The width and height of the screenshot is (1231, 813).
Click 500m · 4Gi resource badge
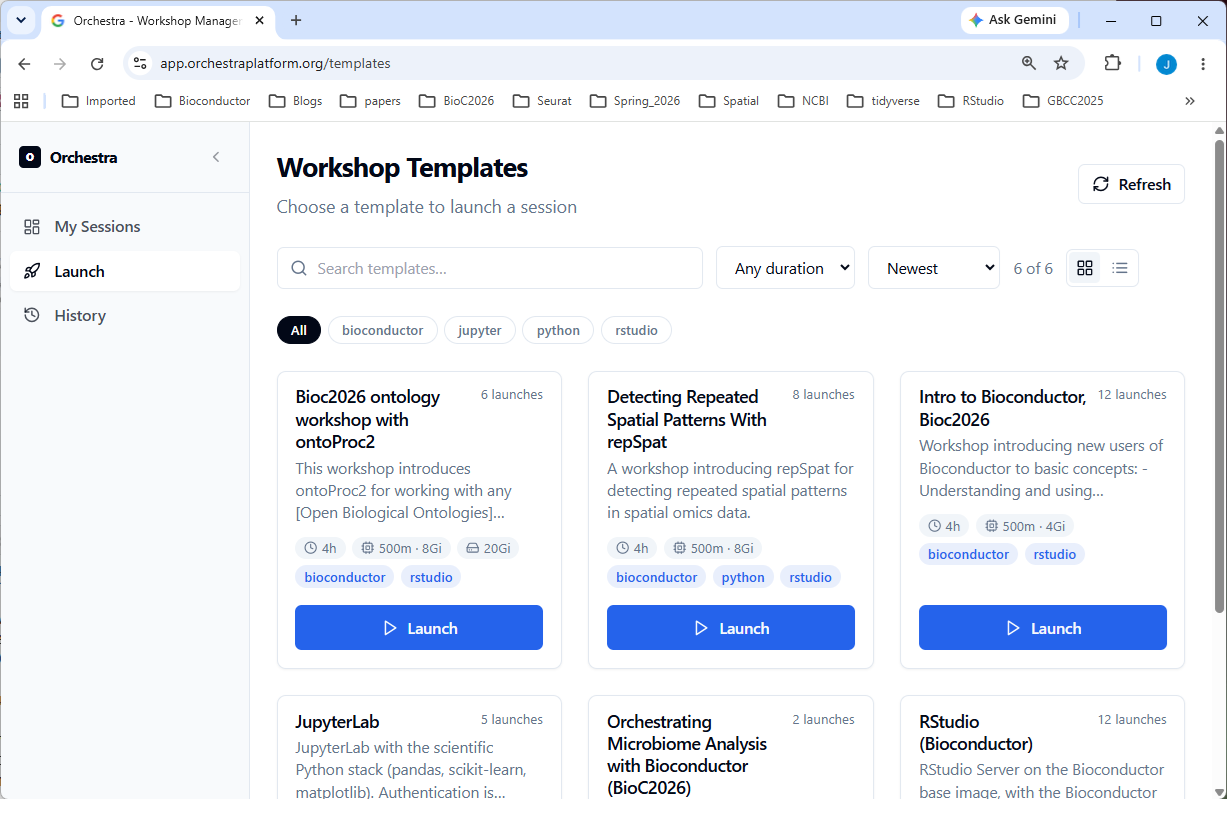click(x=1025, y=526)
